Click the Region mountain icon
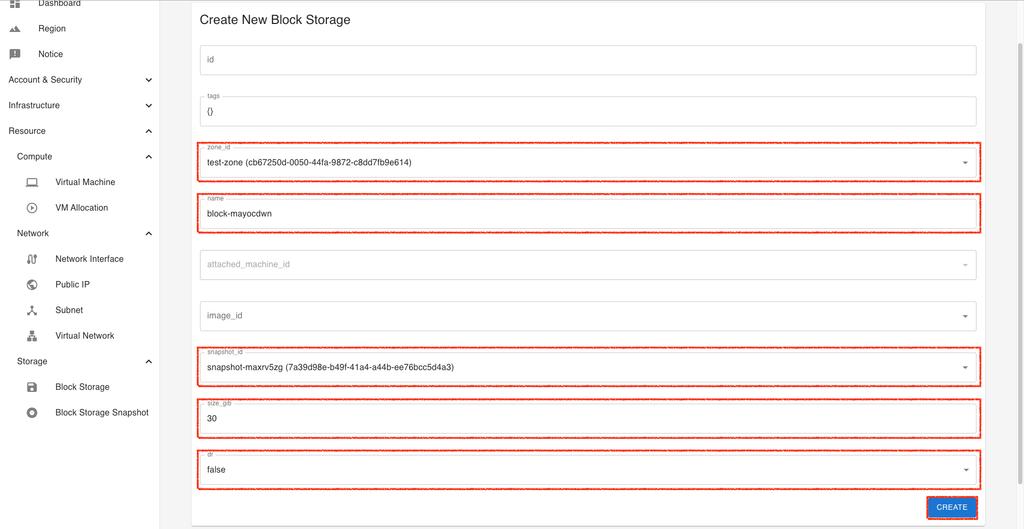This screenshot has height=529, width=1024. (x=14, y=29)
